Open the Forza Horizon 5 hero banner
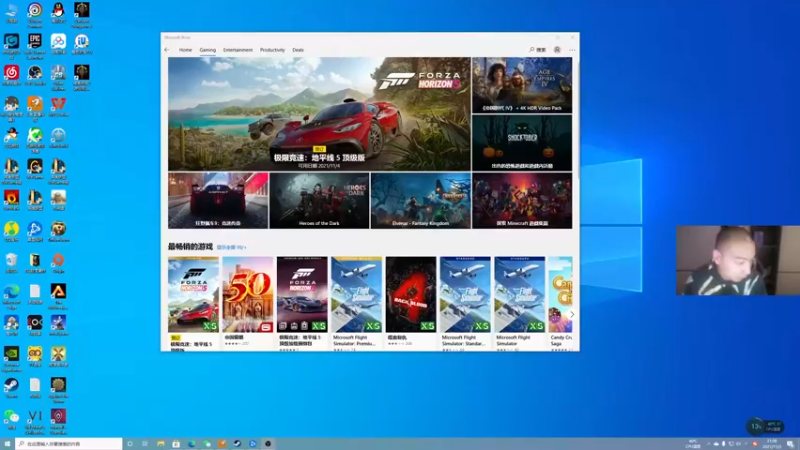800x450 pixels. point(319,114)
